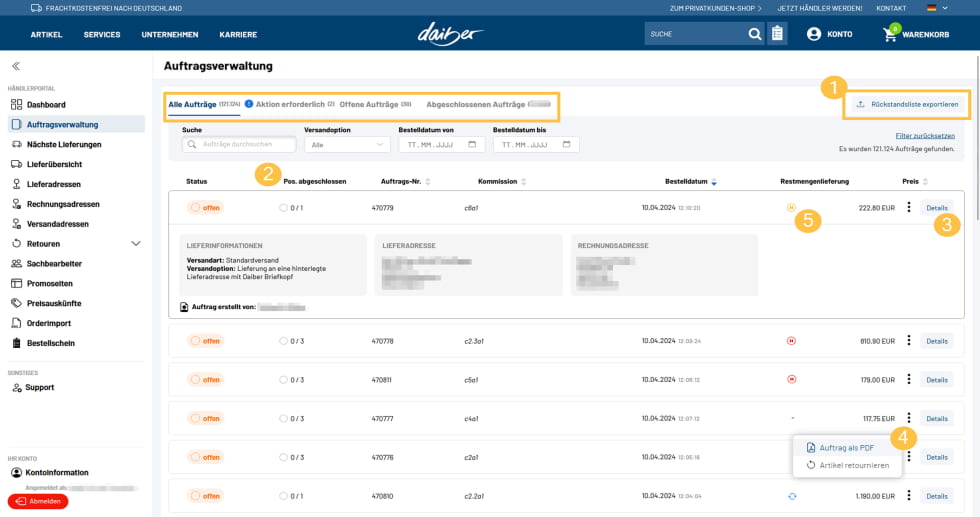Follow the Jetzt Händler werden link
Screen dimensions: 980x517
click(819, 8)
